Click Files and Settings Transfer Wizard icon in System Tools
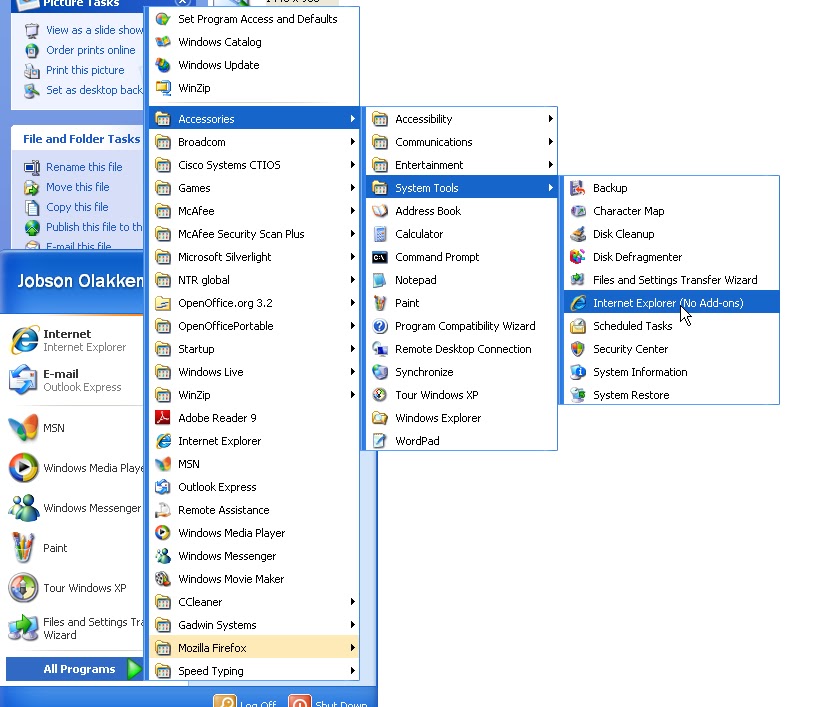The image size is (820, 707). click(x=577, y=280)
